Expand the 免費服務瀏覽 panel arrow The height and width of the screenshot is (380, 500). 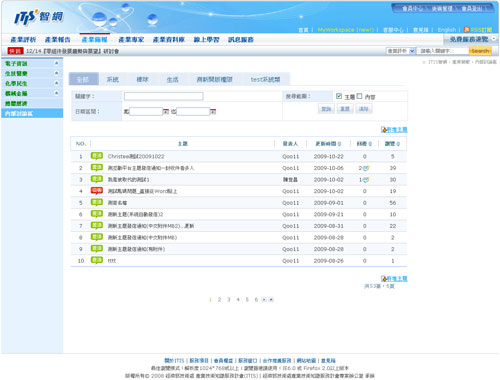coord(494,39)
